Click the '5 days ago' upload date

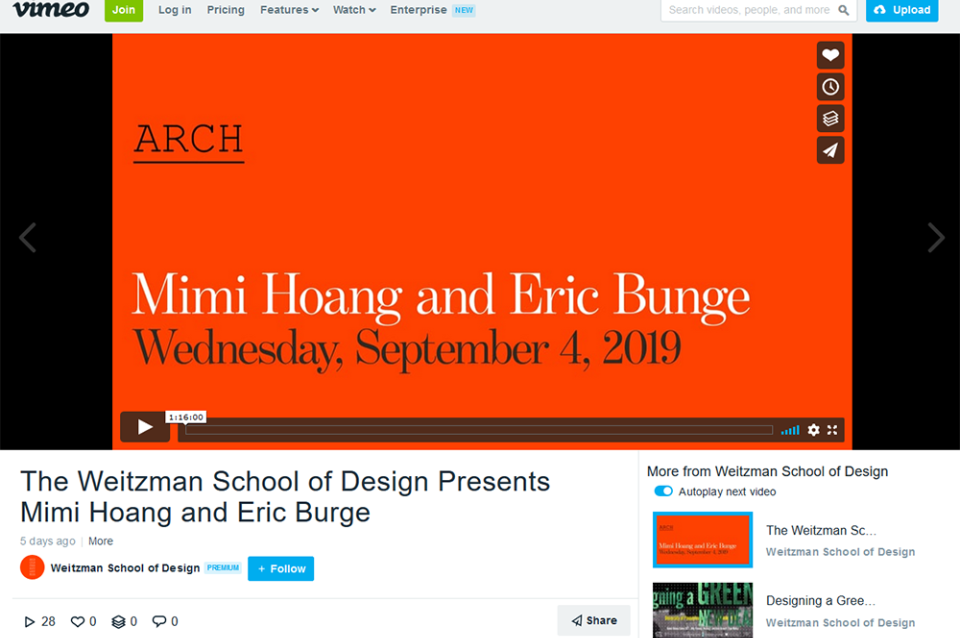[x=48, y=541]
